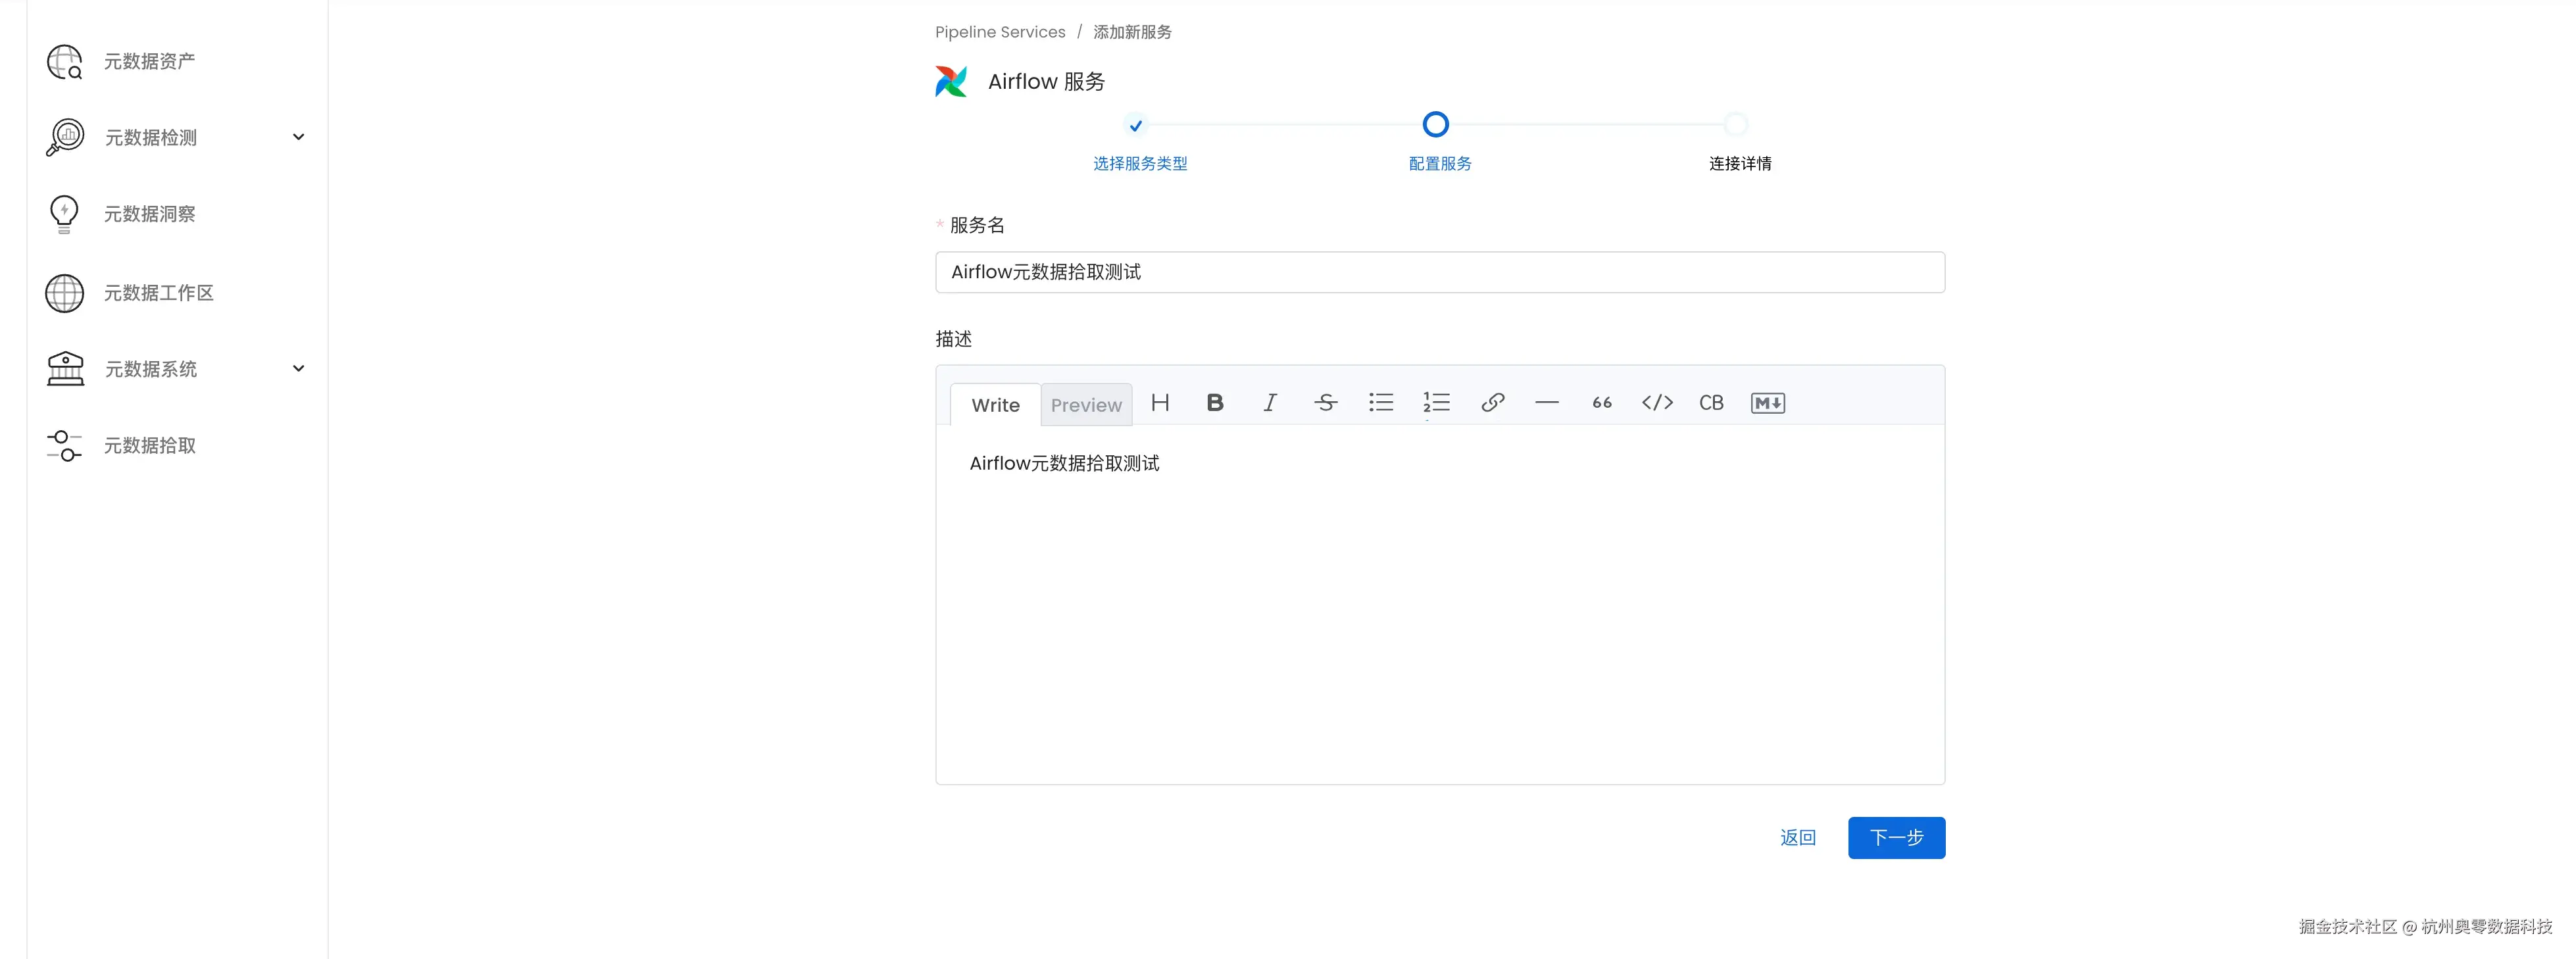
Task: Open the 元数据资产 section in sidebar
Action: coord(148,61)
